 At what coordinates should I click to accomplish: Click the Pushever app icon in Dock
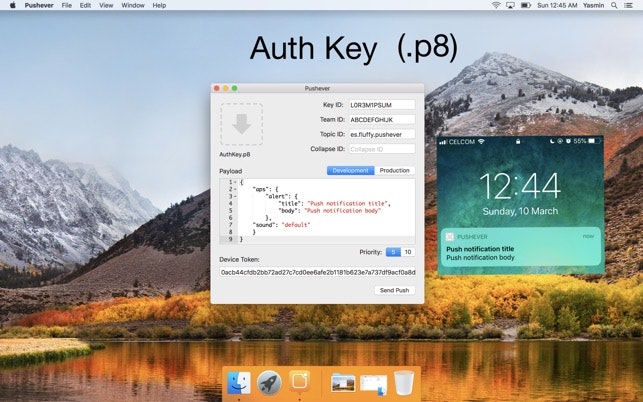[x=300, y=382]
